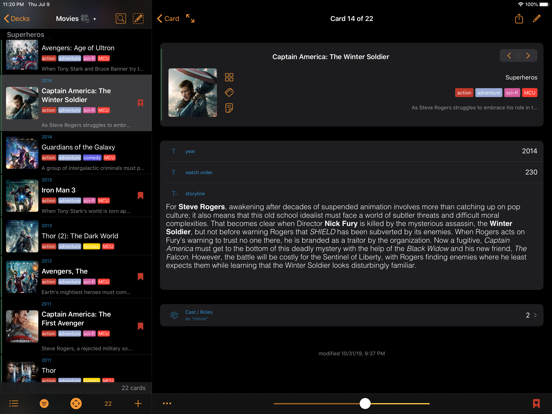The height and width of the screenshot is (414, 552).
Task: Toggle bookmark on The First Avenger row
Action: (140, 326)
